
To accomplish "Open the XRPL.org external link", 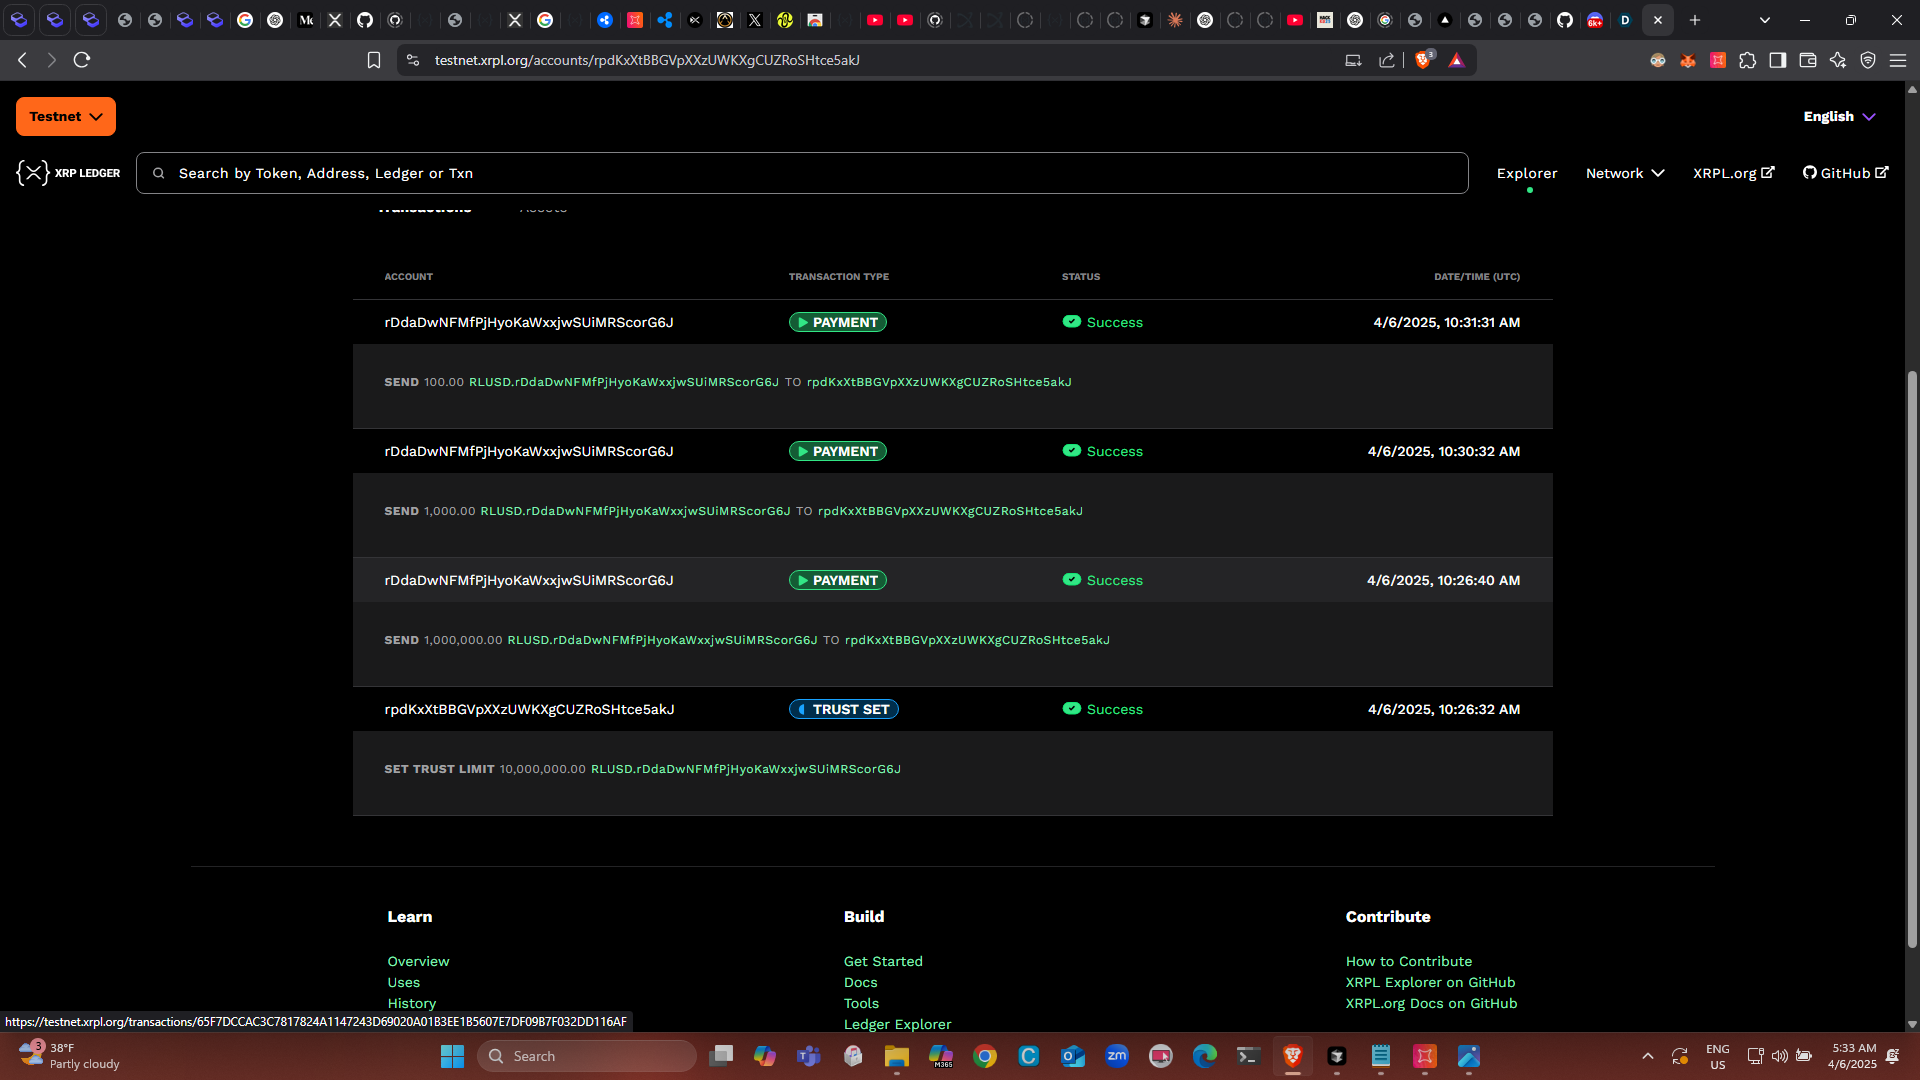I will click(1733, 173).
